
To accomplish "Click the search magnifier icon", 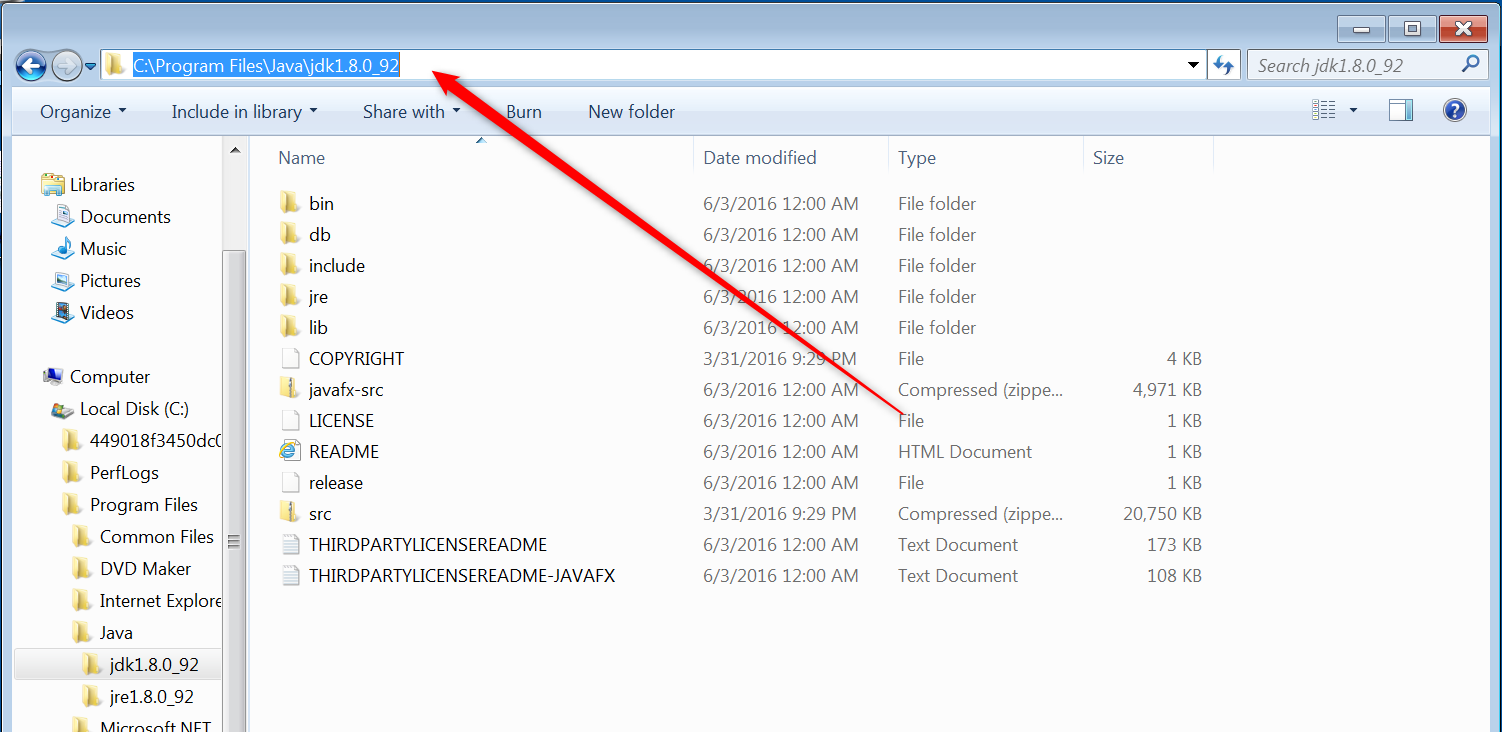I will pyautogui.click(x=1470, y=65).
